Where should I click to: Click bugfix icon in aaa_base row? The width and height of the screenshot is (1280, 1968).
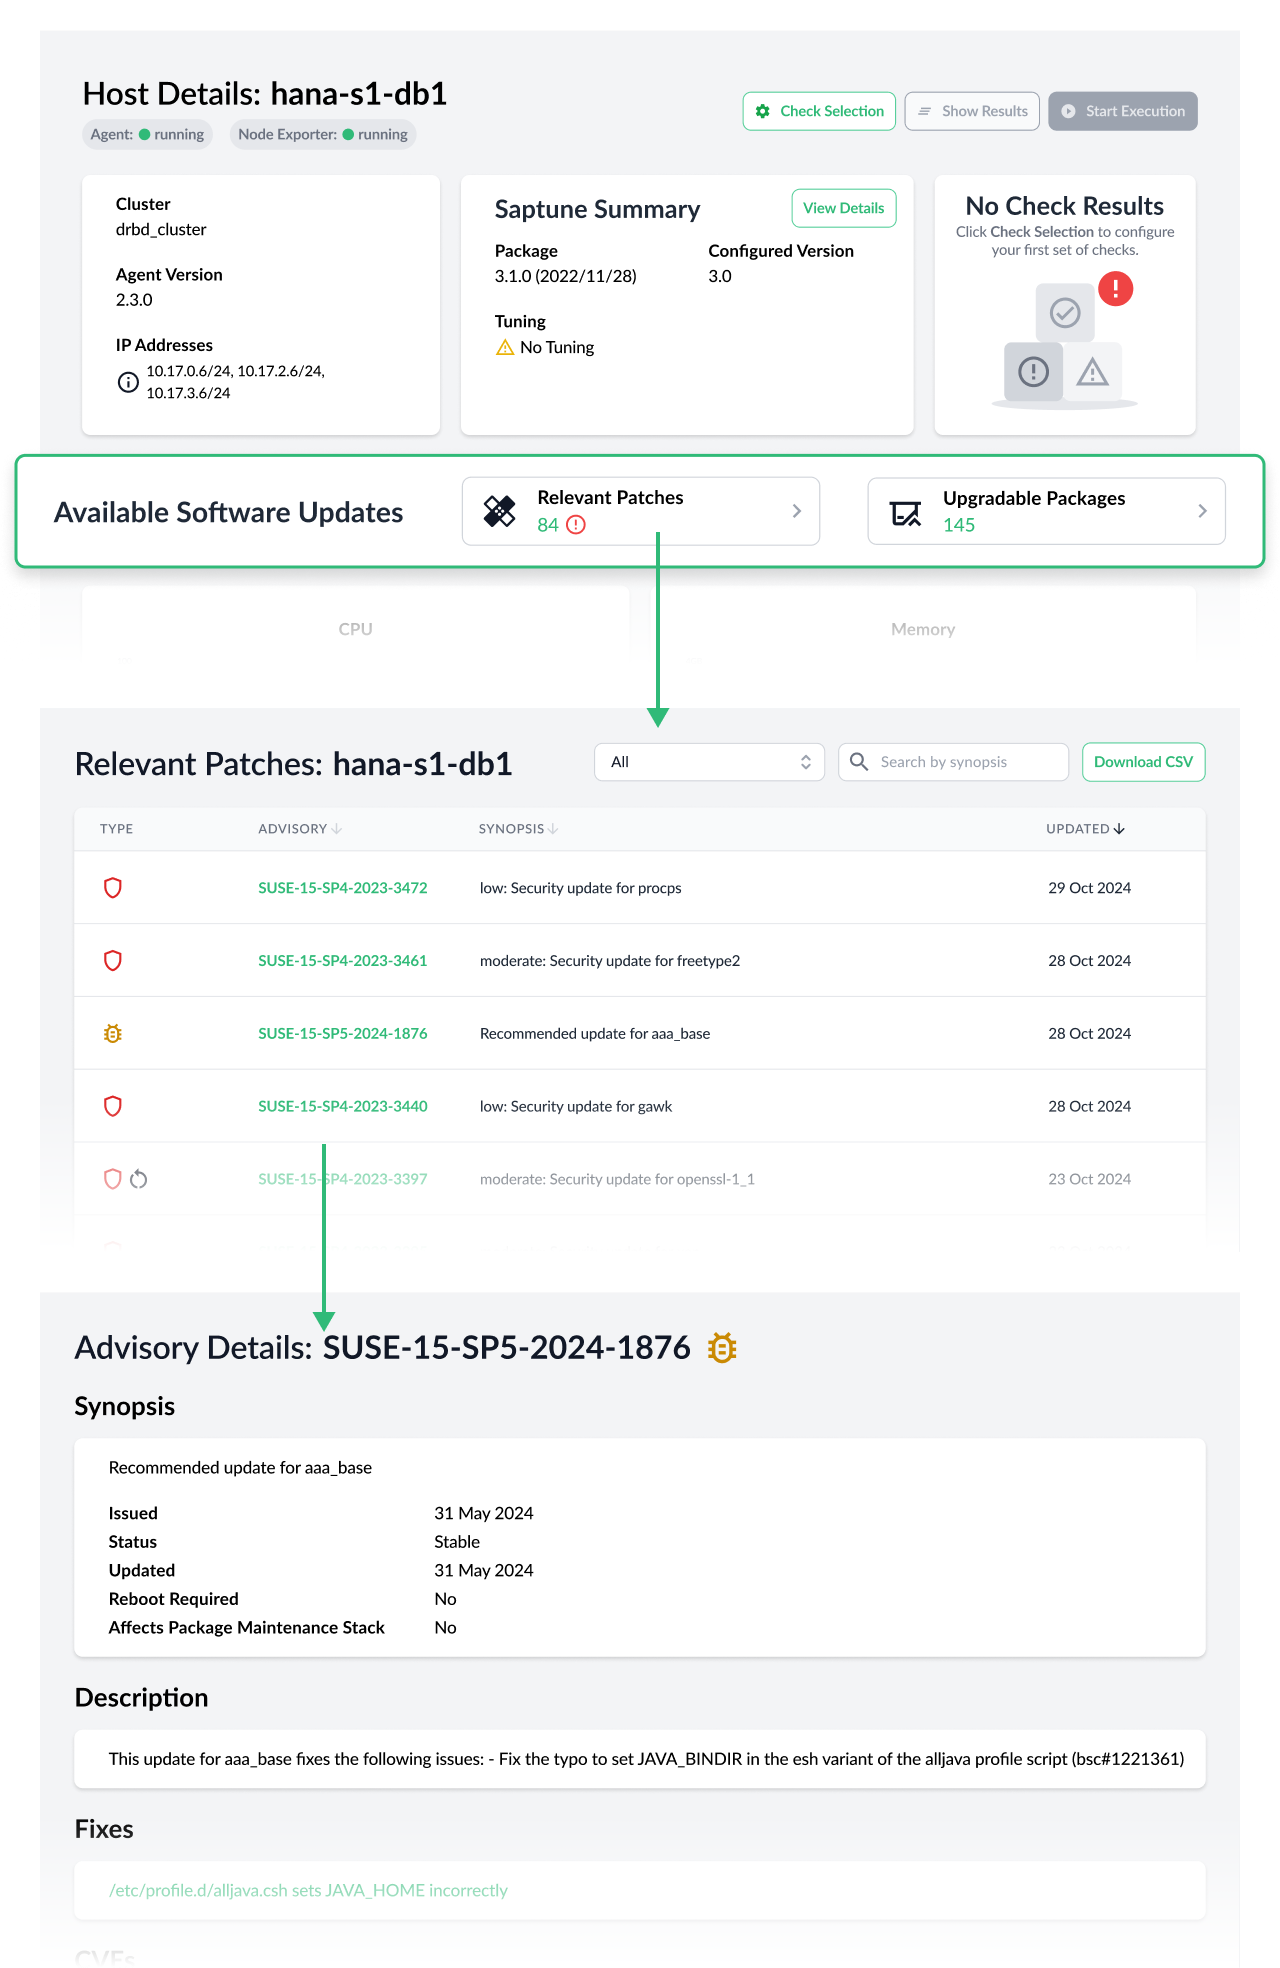pyautogui.click(x=113, y=1034)
